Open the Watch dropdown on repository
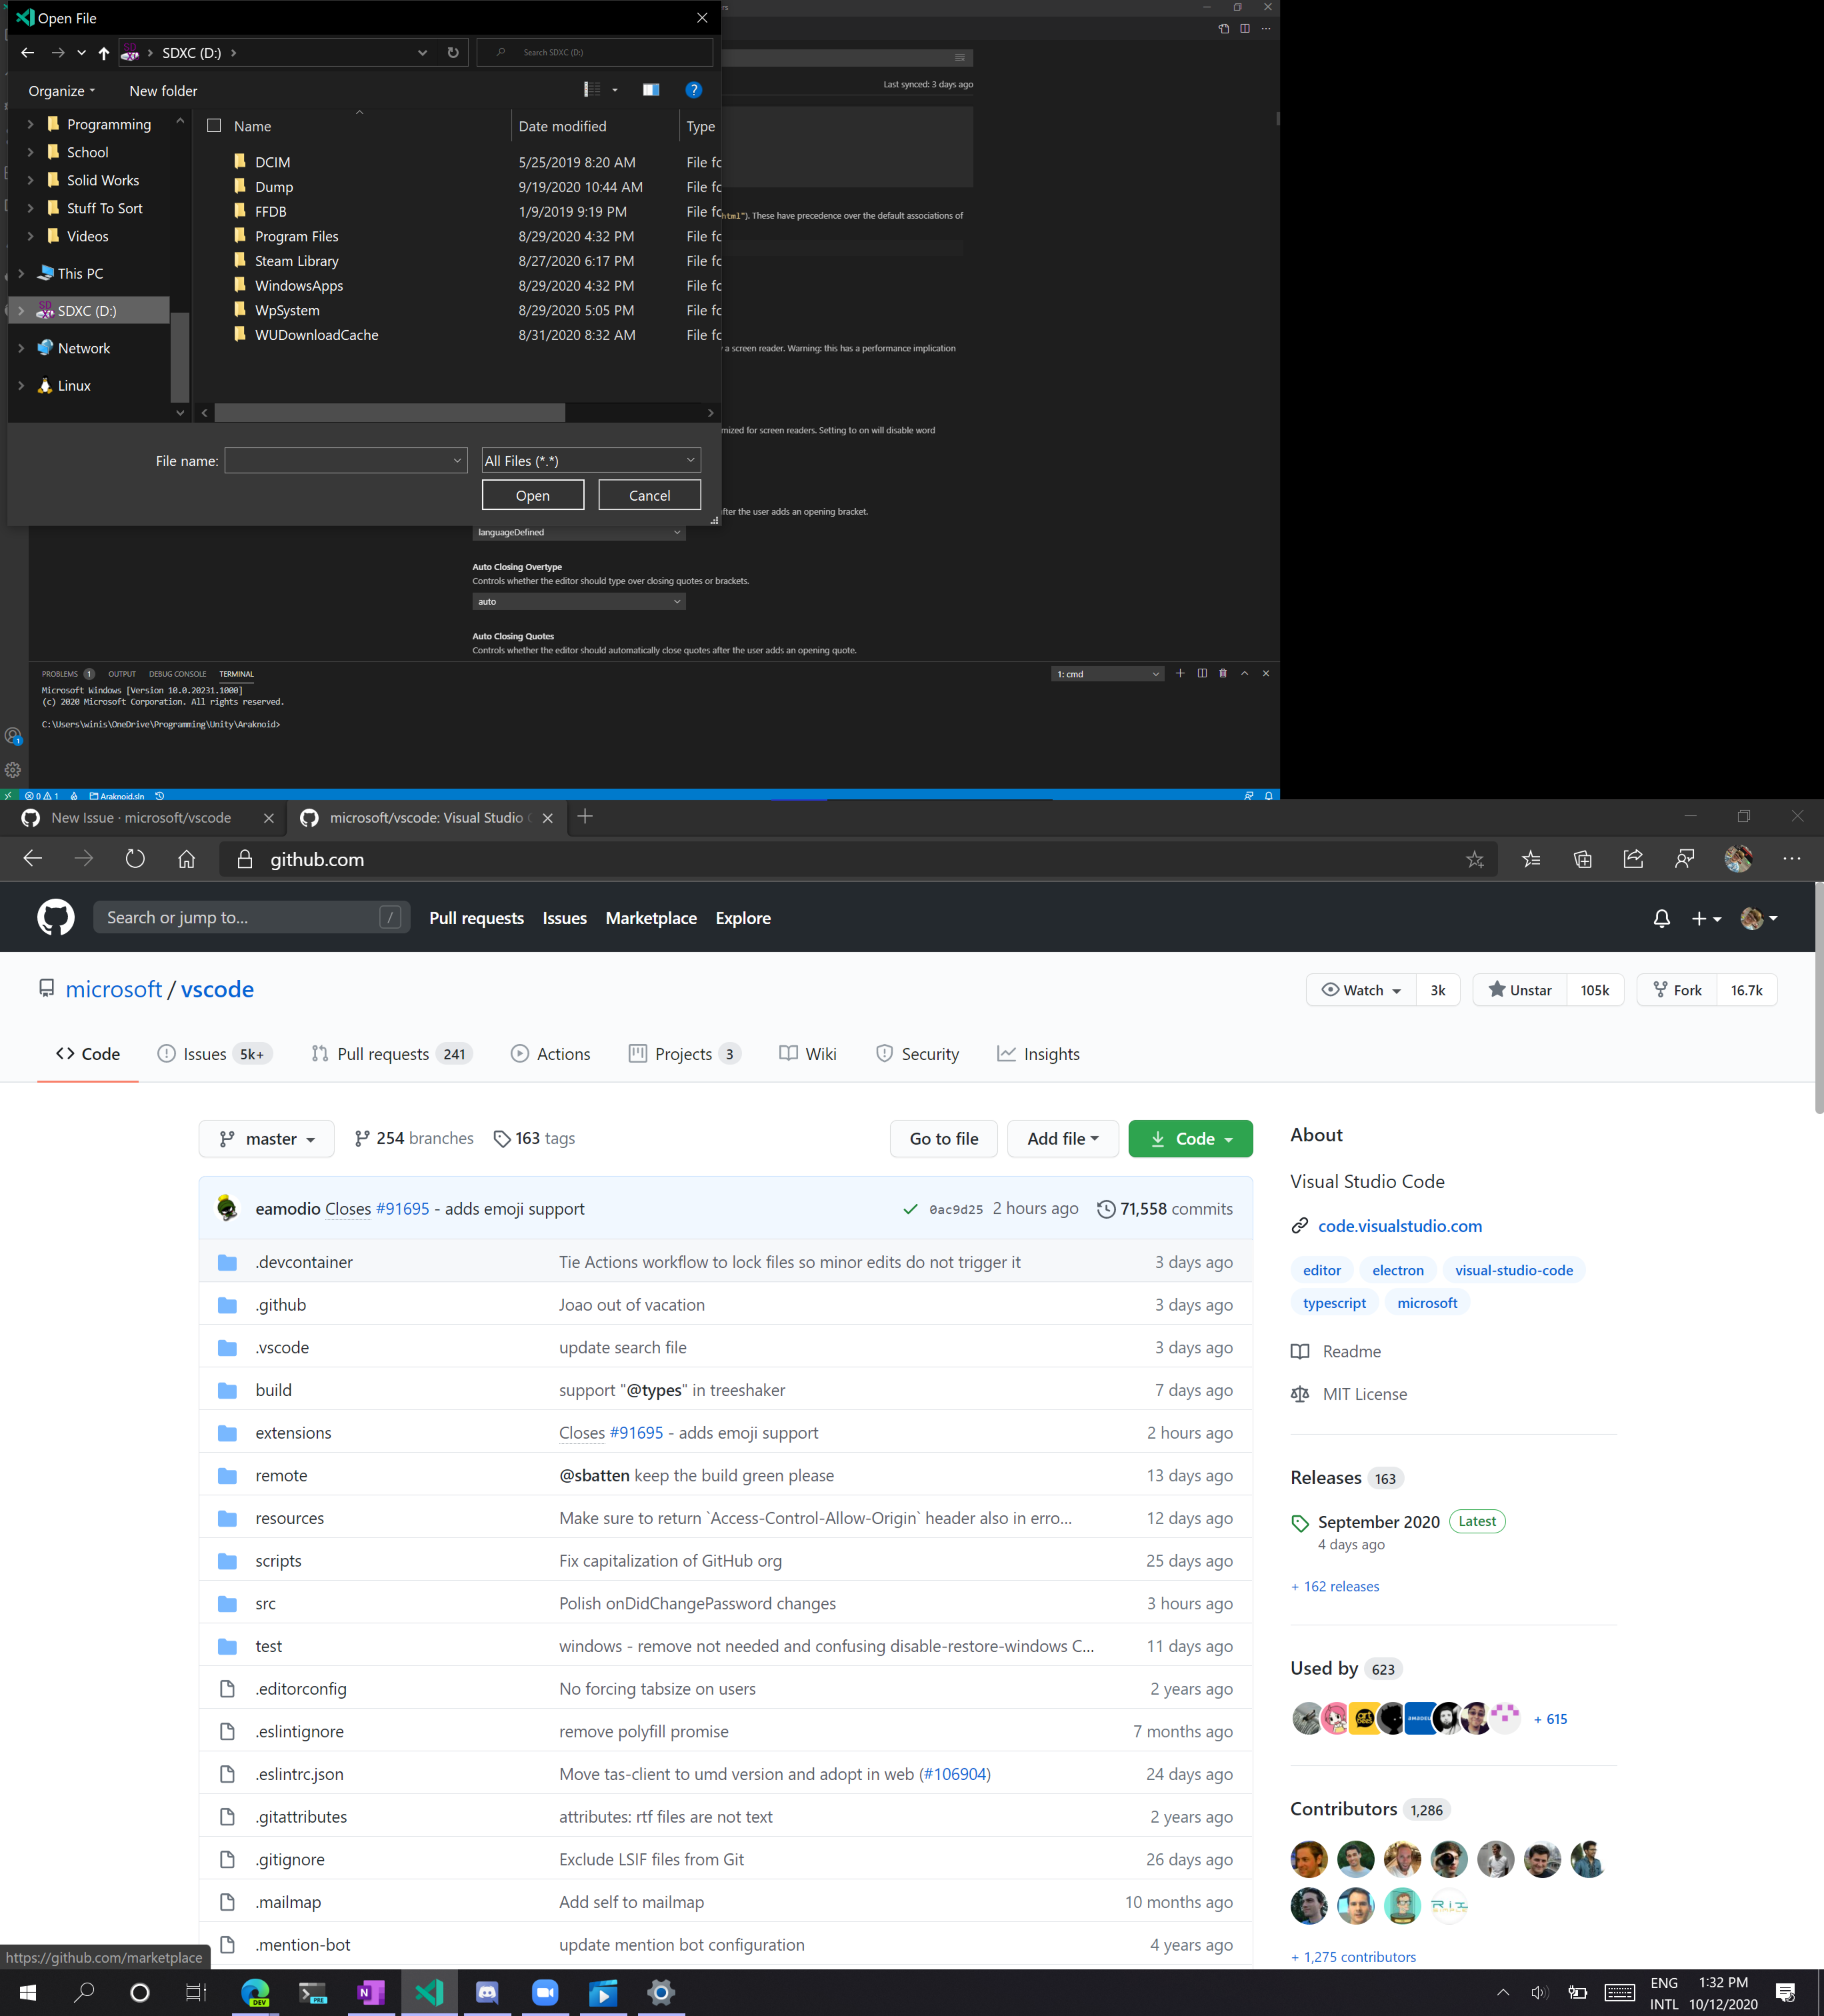The width and height of the screenshot is (1824, 2016). [x=1361, y=990]
